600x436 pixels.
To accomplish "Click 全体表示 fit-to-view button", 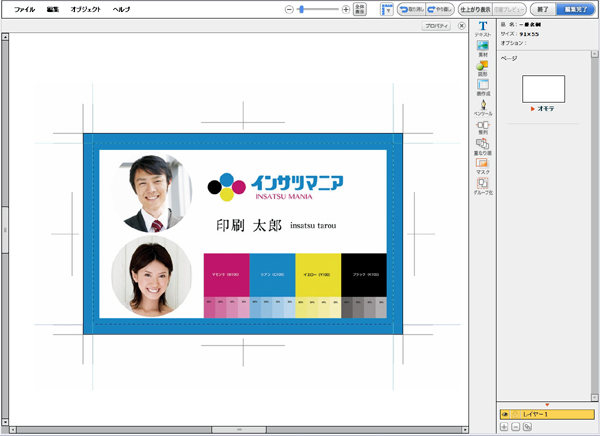I will [x=360, y=9].
